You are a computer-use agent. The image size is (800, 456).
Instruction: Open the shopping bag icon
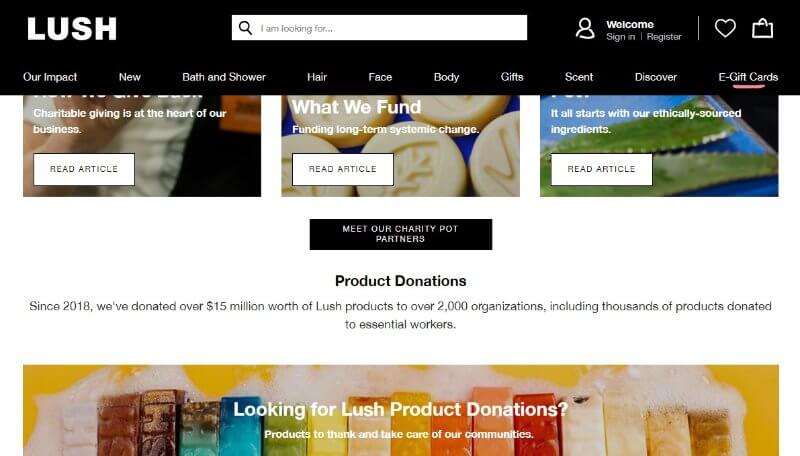coord(762,28)
